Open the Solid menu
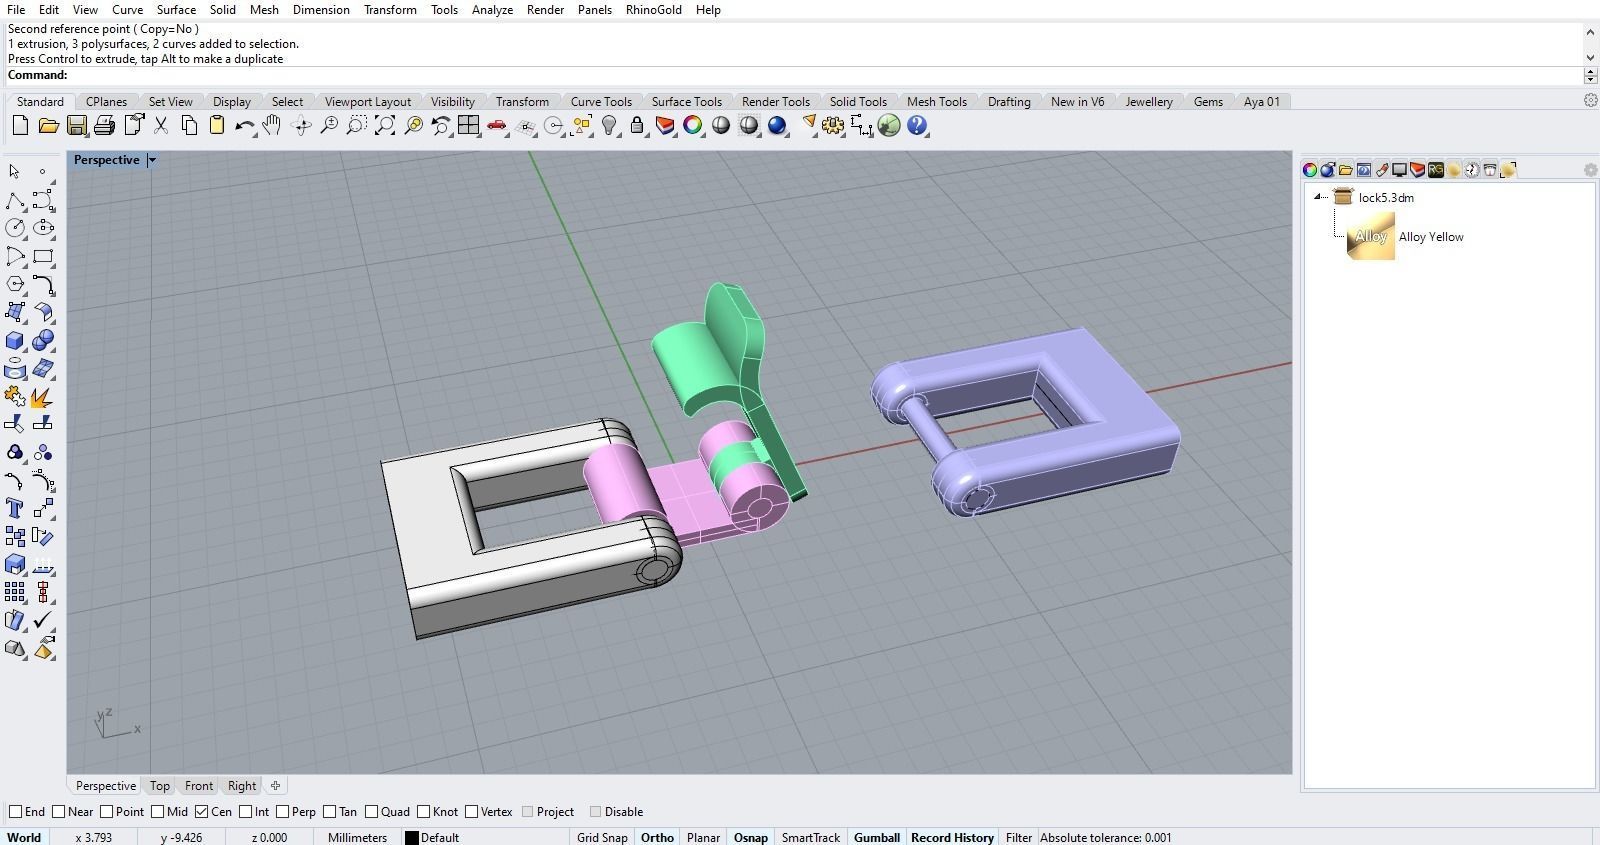1600x845 pixels. 222,9
